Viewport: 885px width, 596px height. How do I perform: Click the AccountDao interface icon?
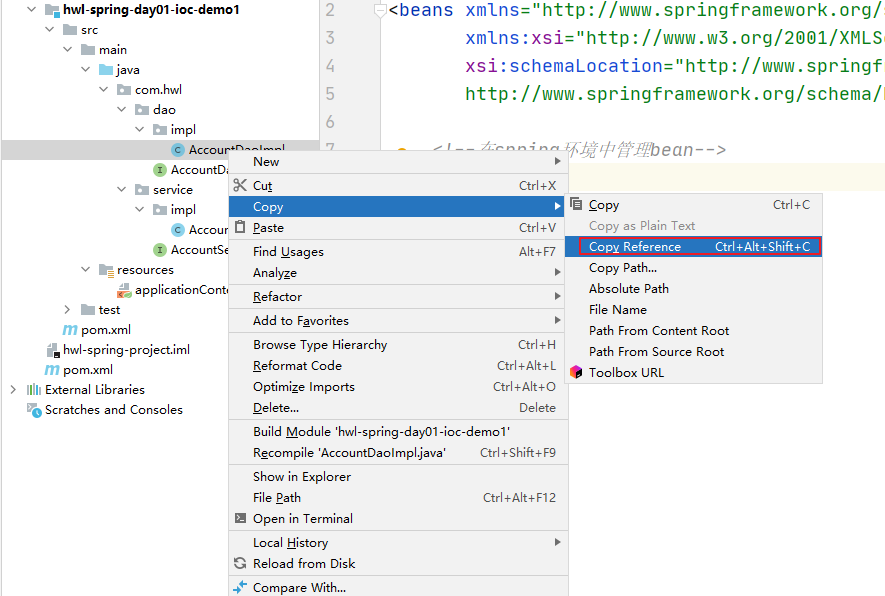160,169
